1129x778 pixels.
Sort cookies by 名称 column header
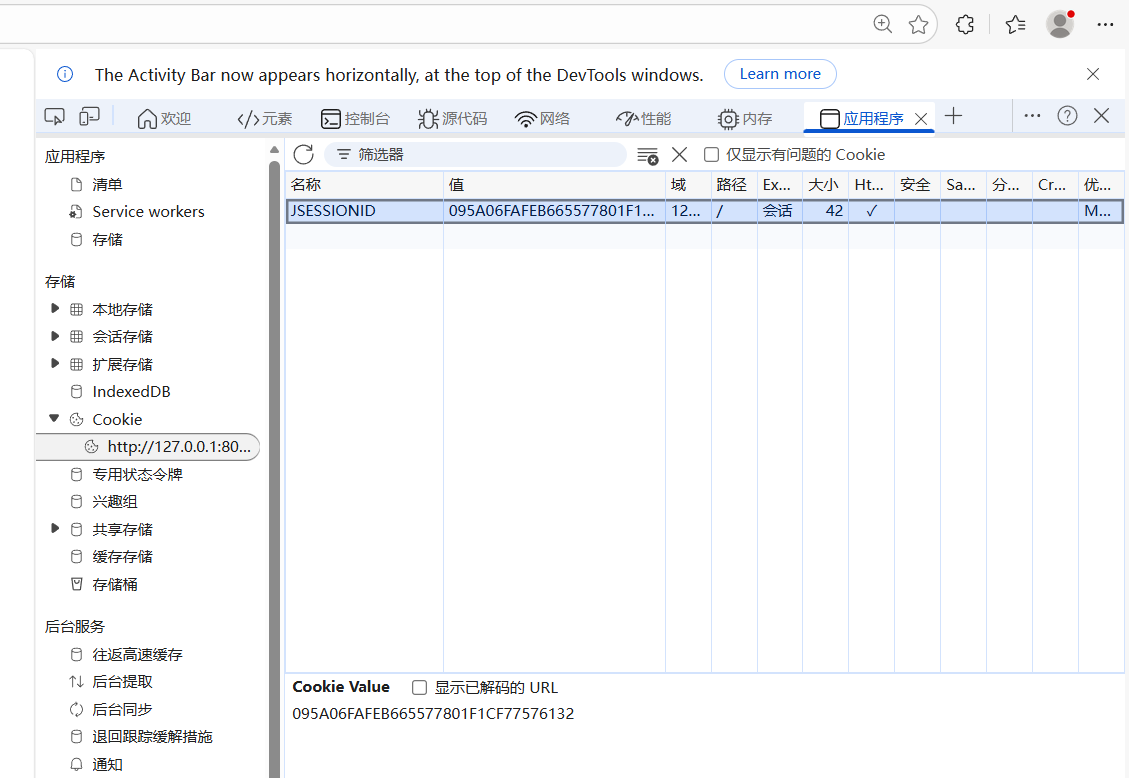364,185
